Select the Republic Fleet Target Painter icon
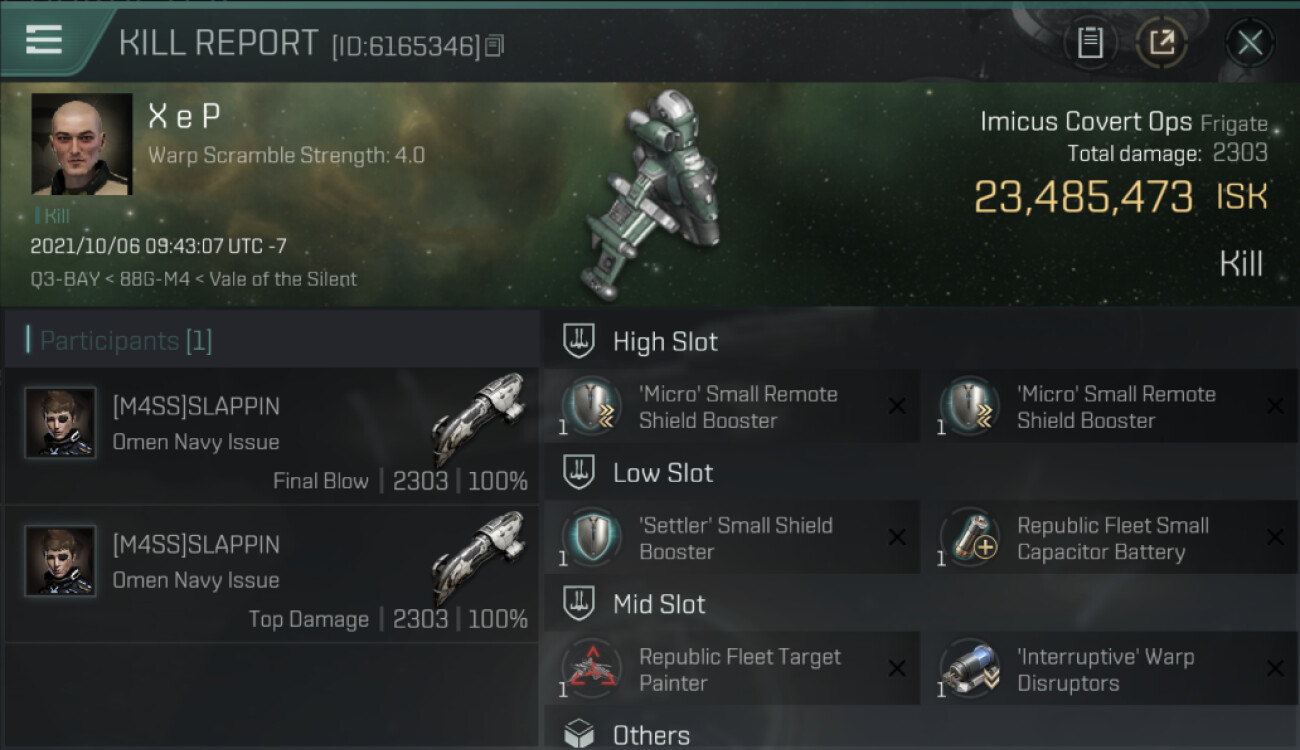The image size is (1300, 750). pyautogui.click(x=591, y=668)
